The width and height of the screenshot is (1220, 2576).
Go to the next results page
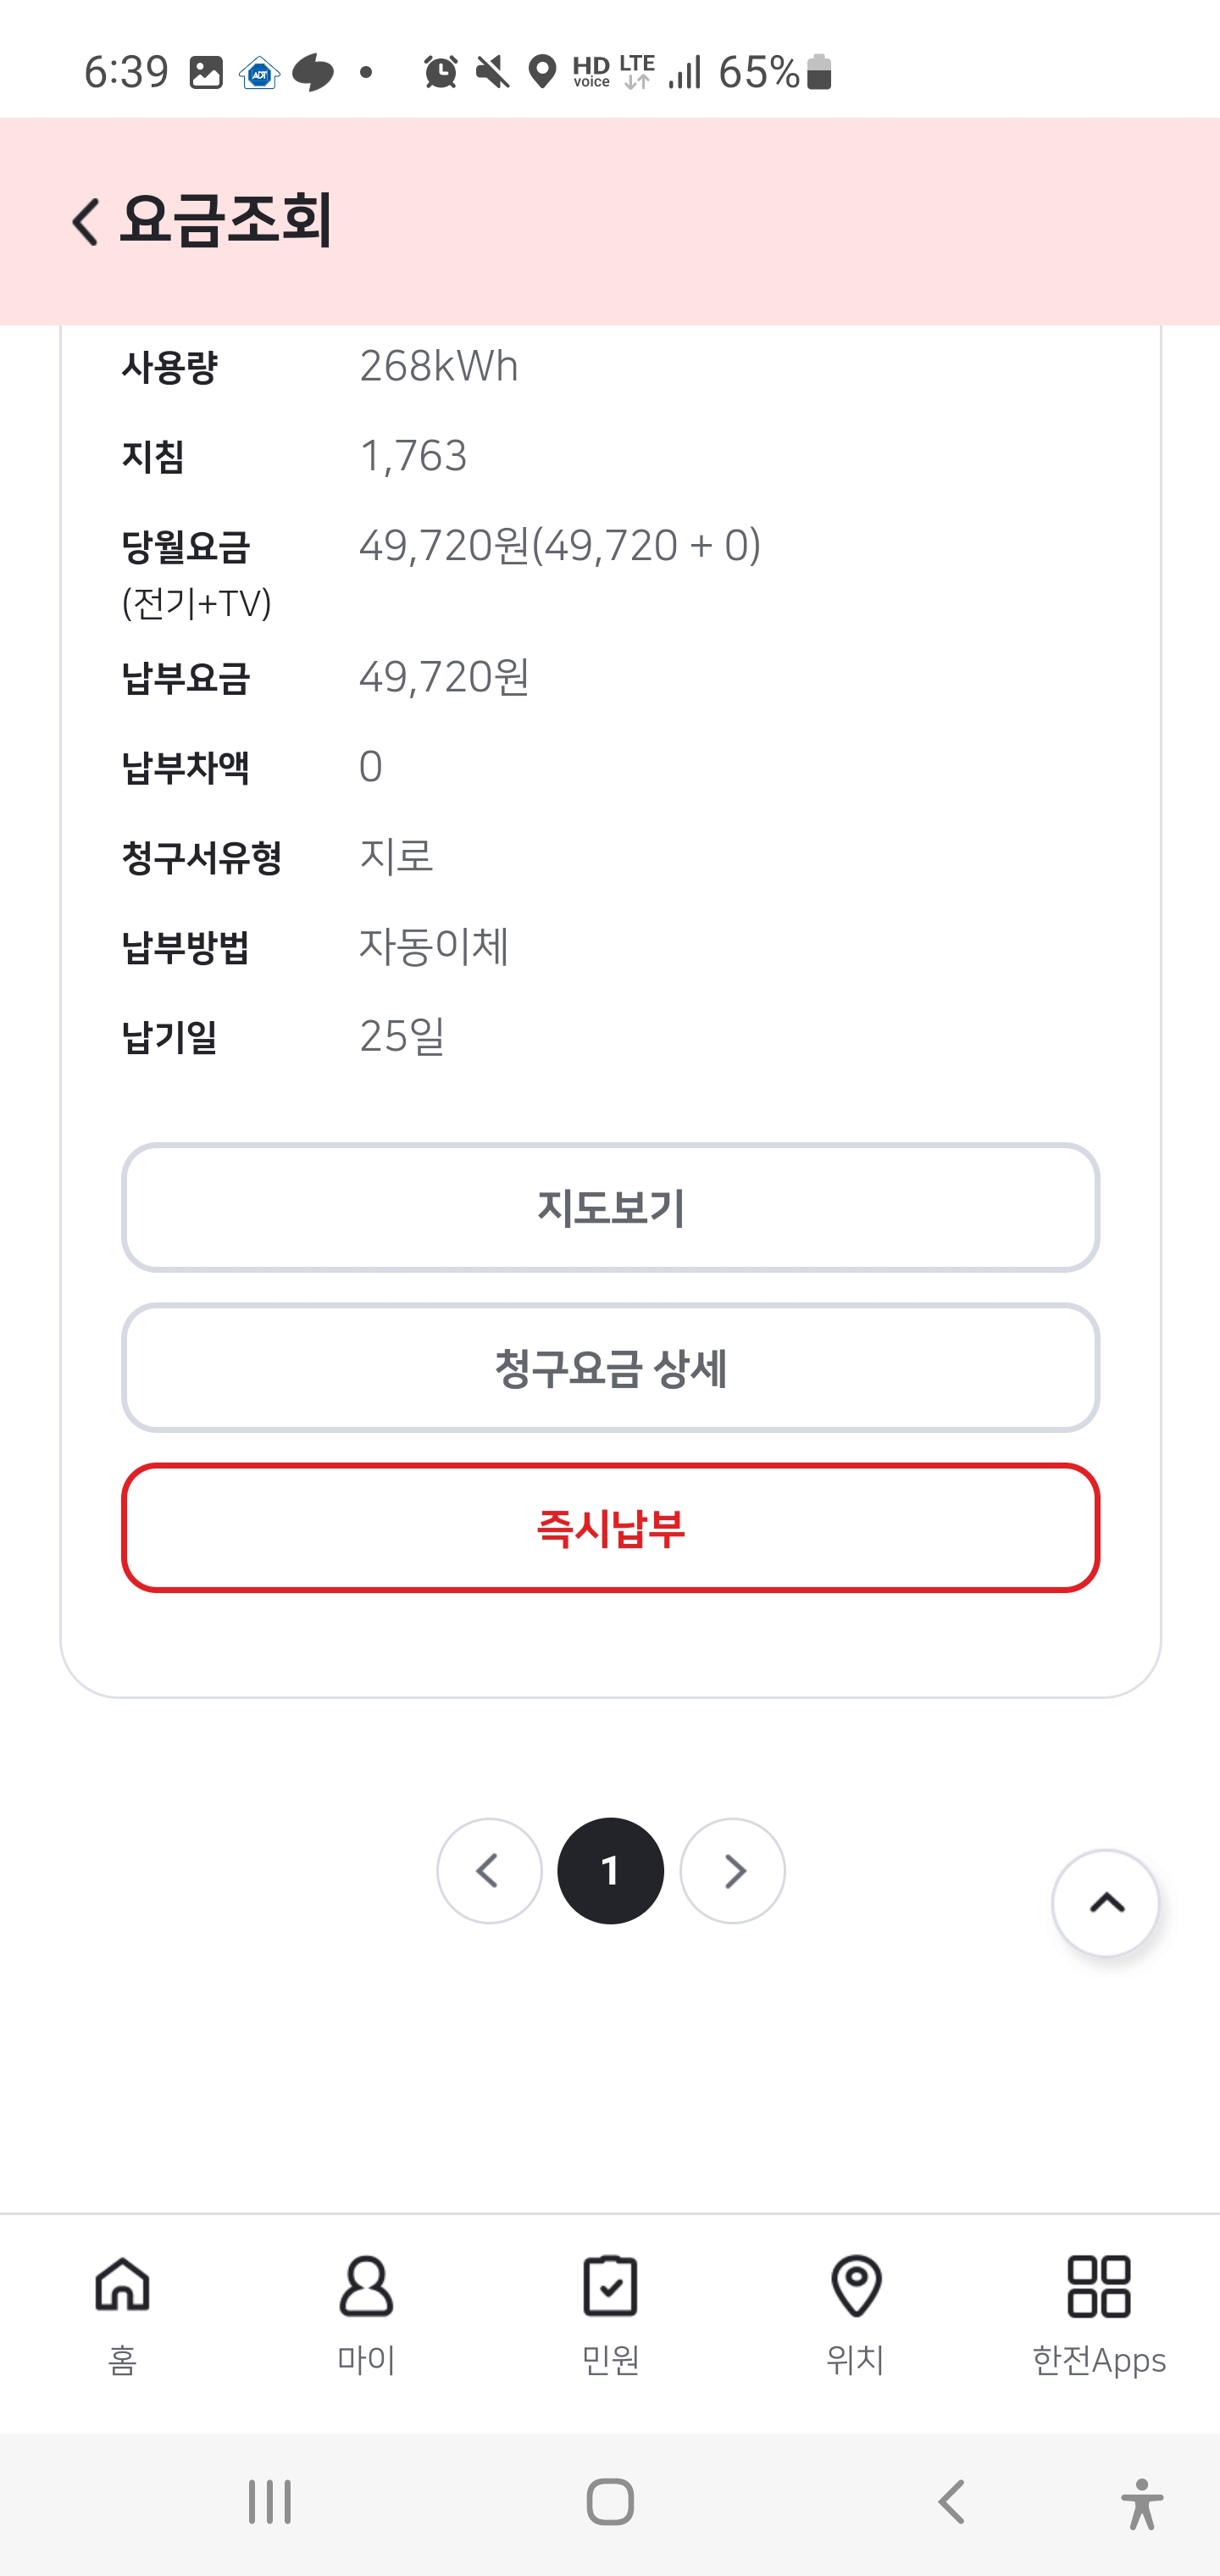(x=732, y=1871)
